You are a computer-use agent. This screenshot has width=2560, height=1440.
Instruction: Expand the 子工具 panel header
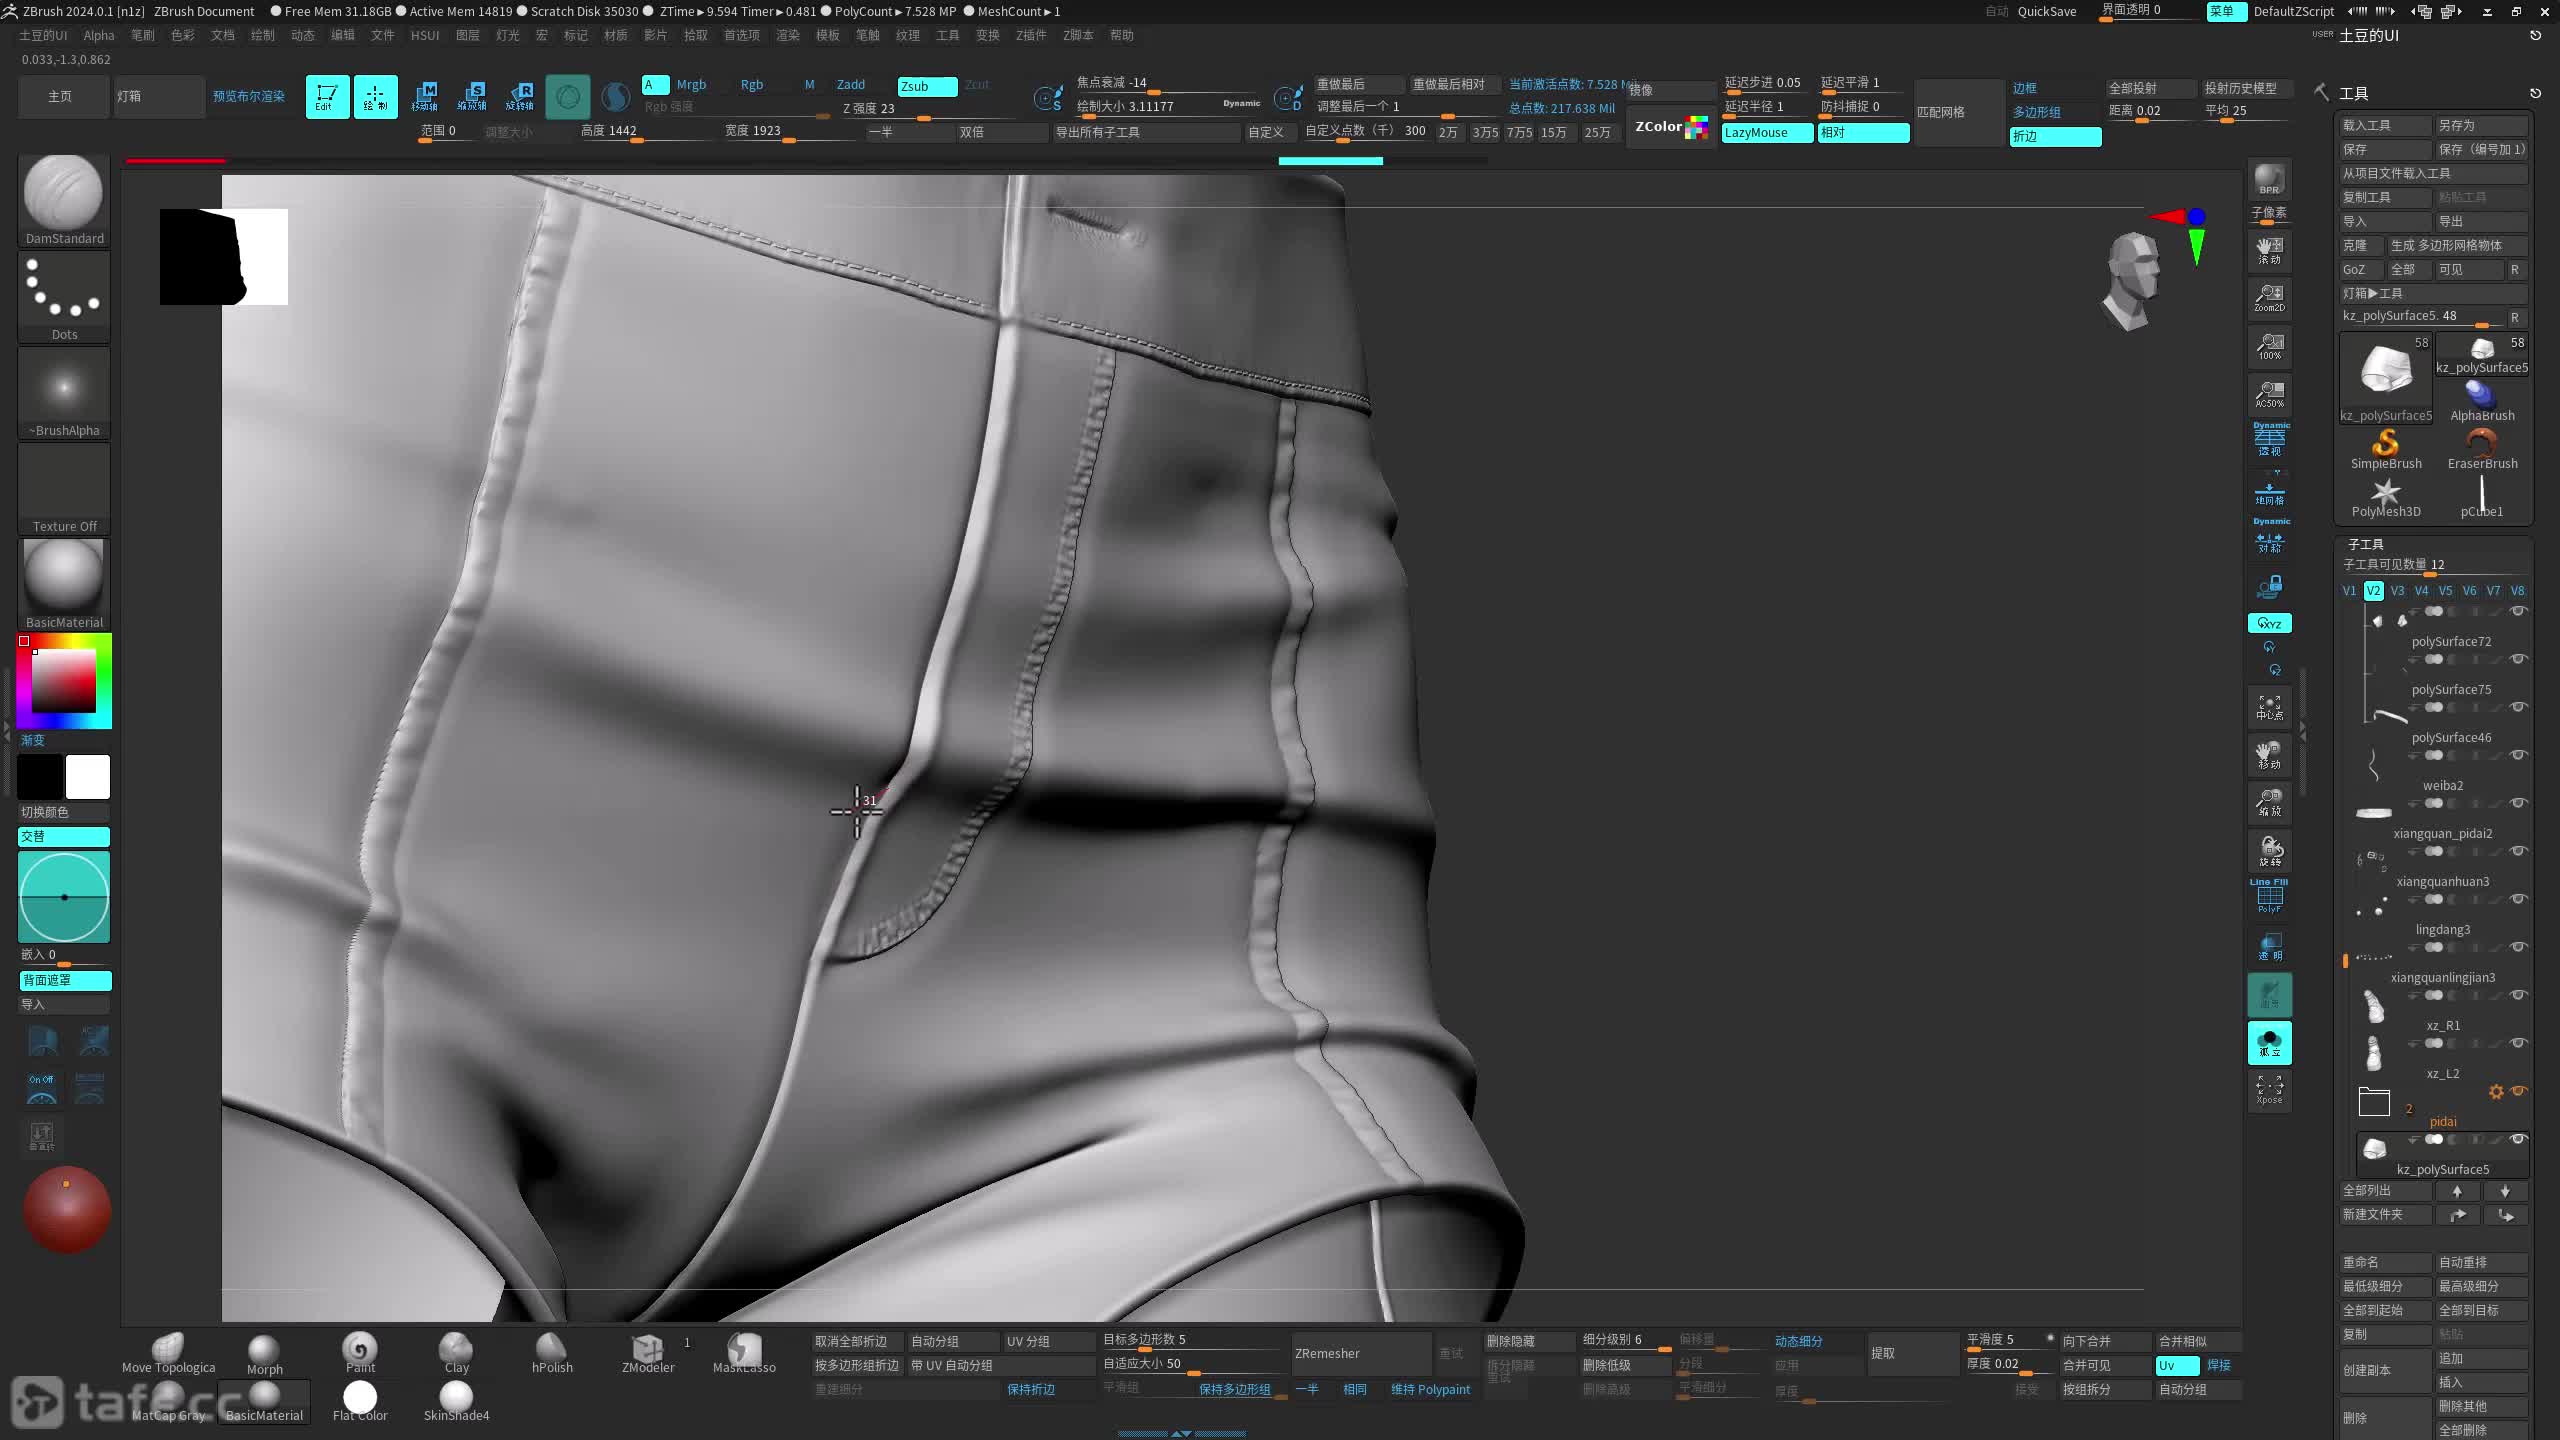[2366, 544]
